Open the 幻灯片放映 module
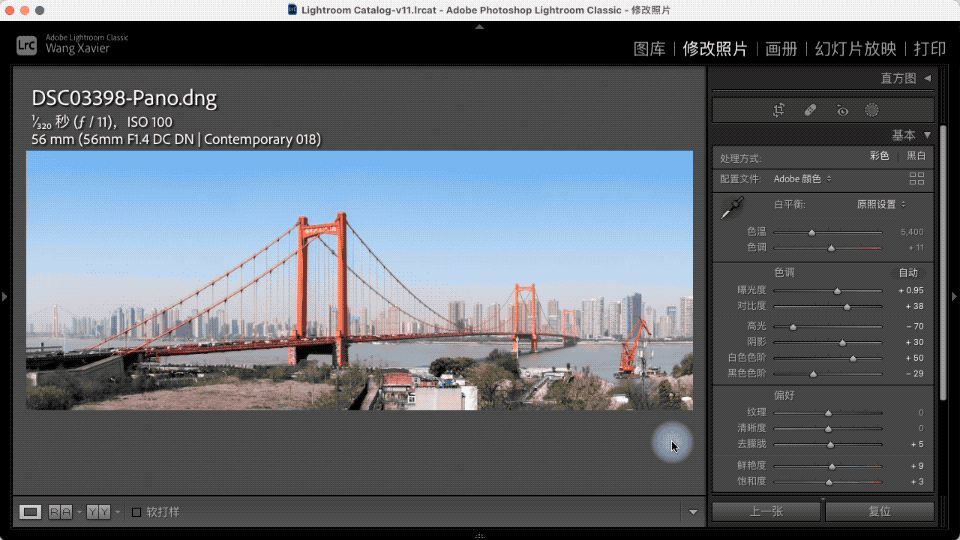 point(855,49)
